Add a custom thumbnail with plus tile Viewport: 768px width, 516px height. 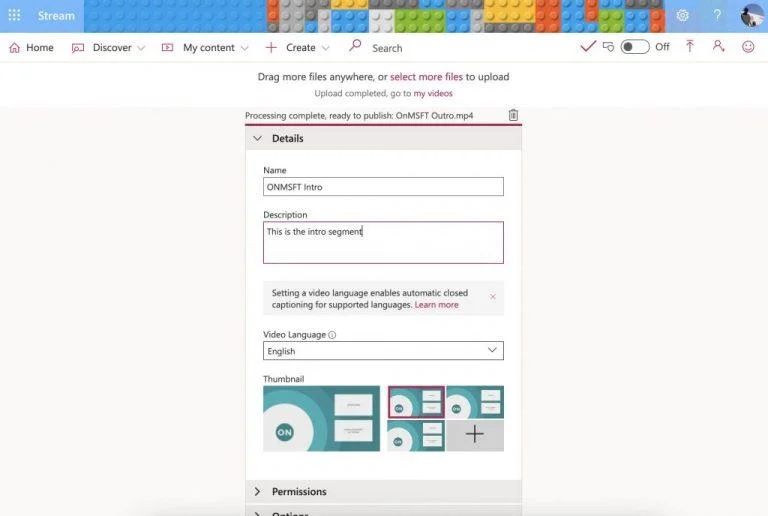[x=475, y=435]
